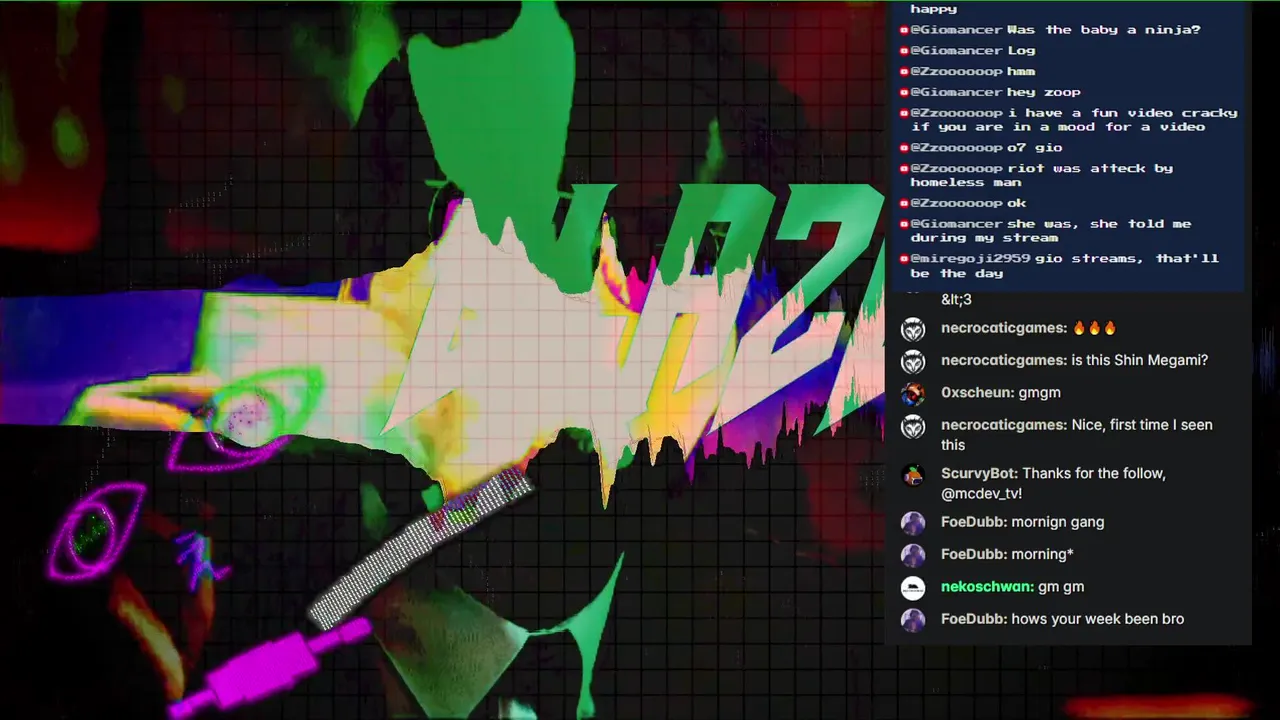Screen dimensions: 1280x720
Task: Select @Giomancer name on 'Was the baby a ninja?'
Action: pyautogui.click(x=956, y=30)
